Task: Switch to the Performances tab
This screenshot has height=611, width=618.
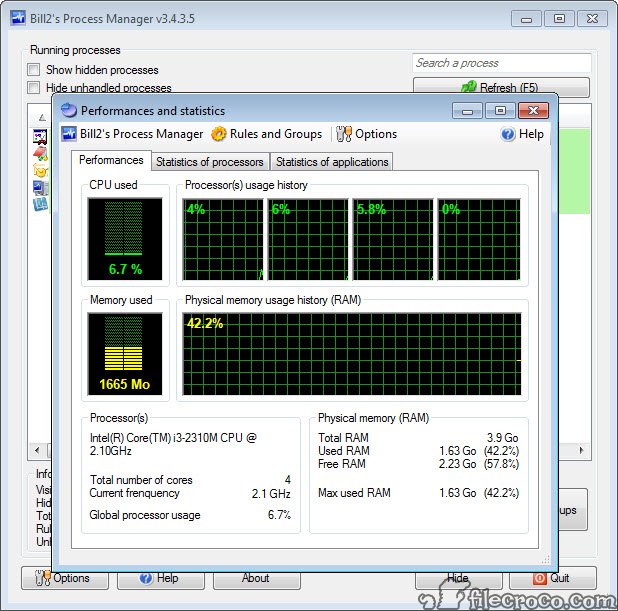Action: [x=111, y=160]
